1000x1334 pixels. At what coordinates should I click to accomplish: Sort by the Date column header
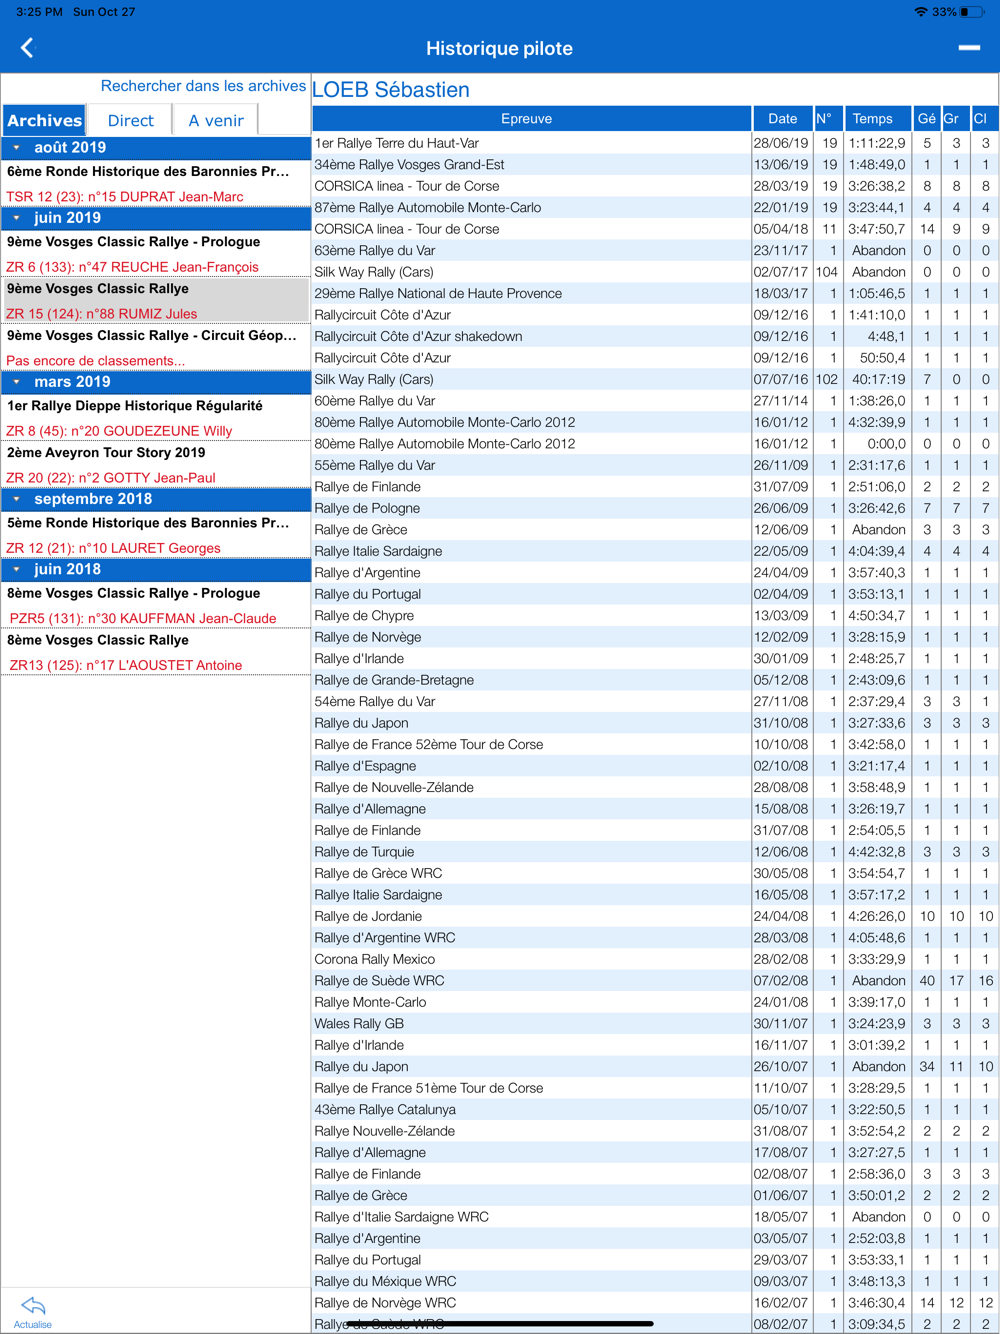(x=783, y=119)
